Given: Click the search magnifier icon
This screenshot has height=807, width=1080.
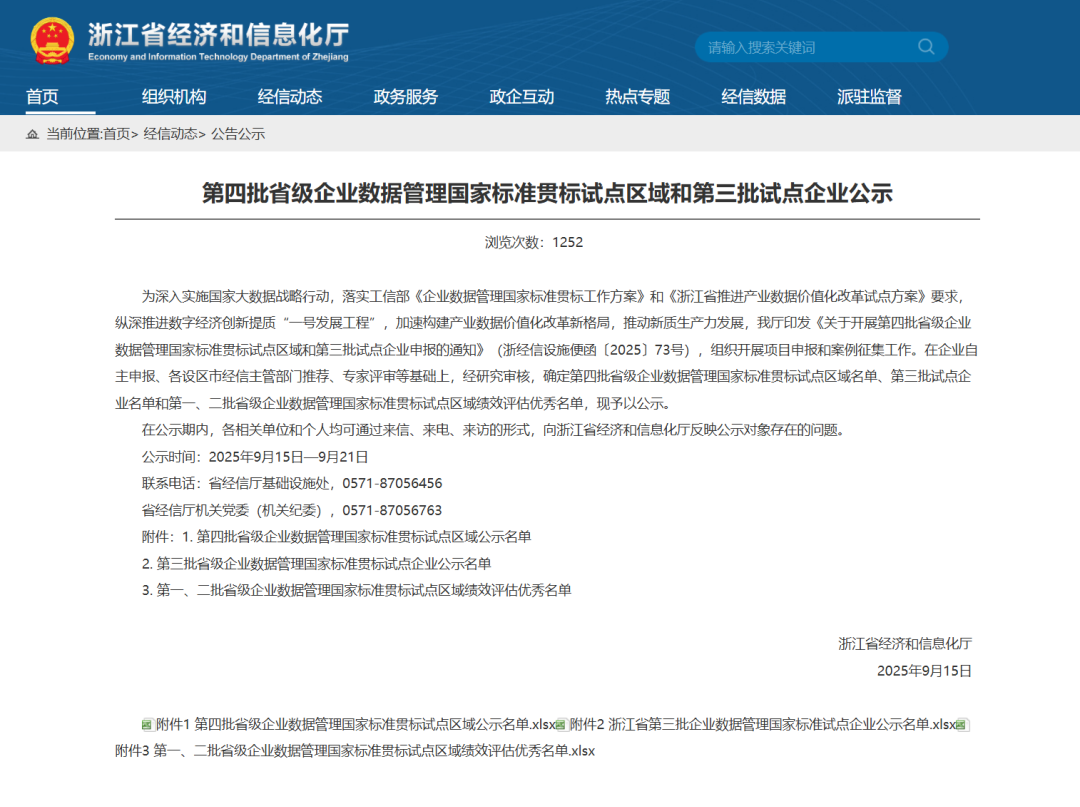Looking at the screenshot, I should coord(926,47).
